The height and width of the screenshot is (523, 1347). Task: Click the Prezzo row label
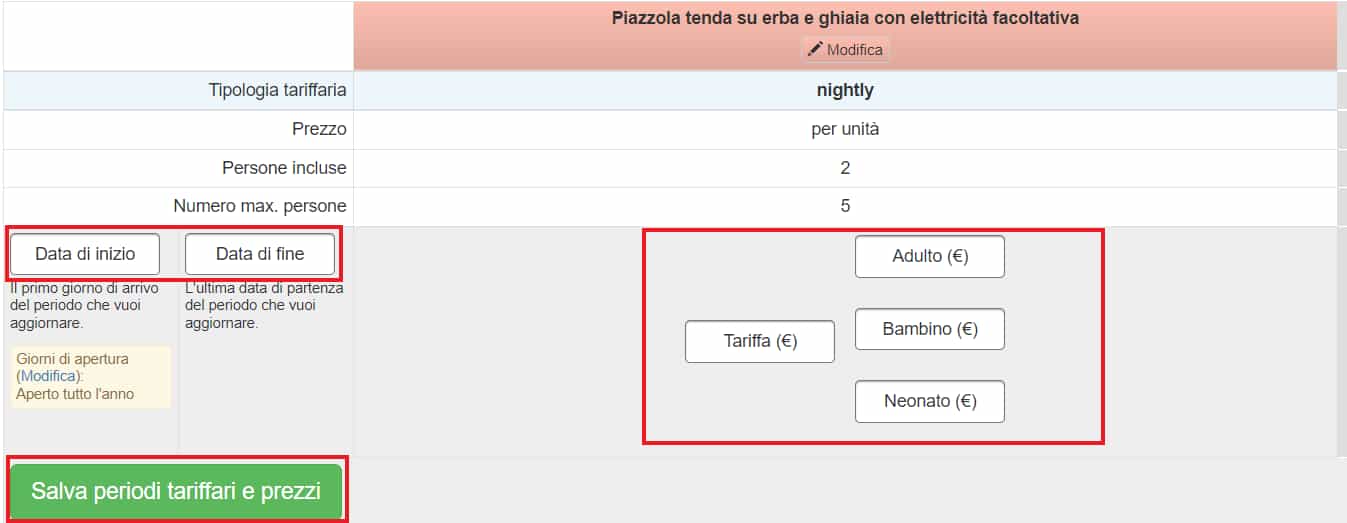click(x=319, y=129)
